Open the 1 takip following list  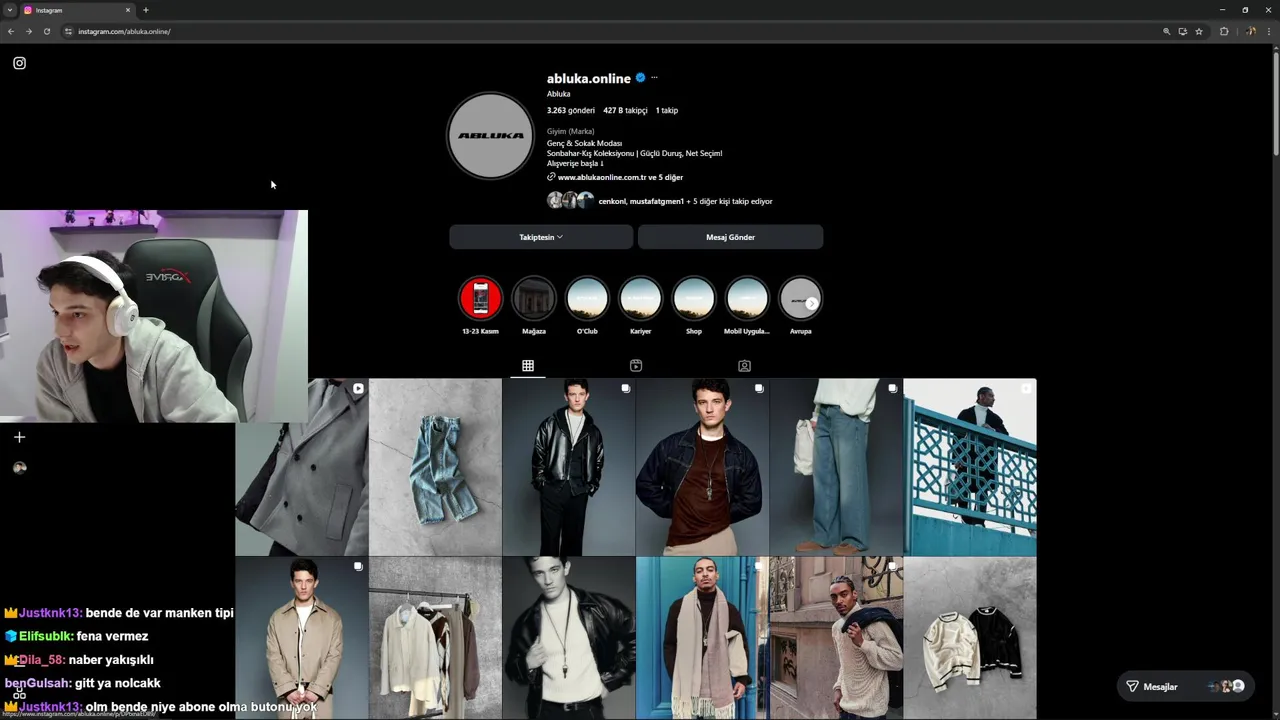tap(667, 111)
